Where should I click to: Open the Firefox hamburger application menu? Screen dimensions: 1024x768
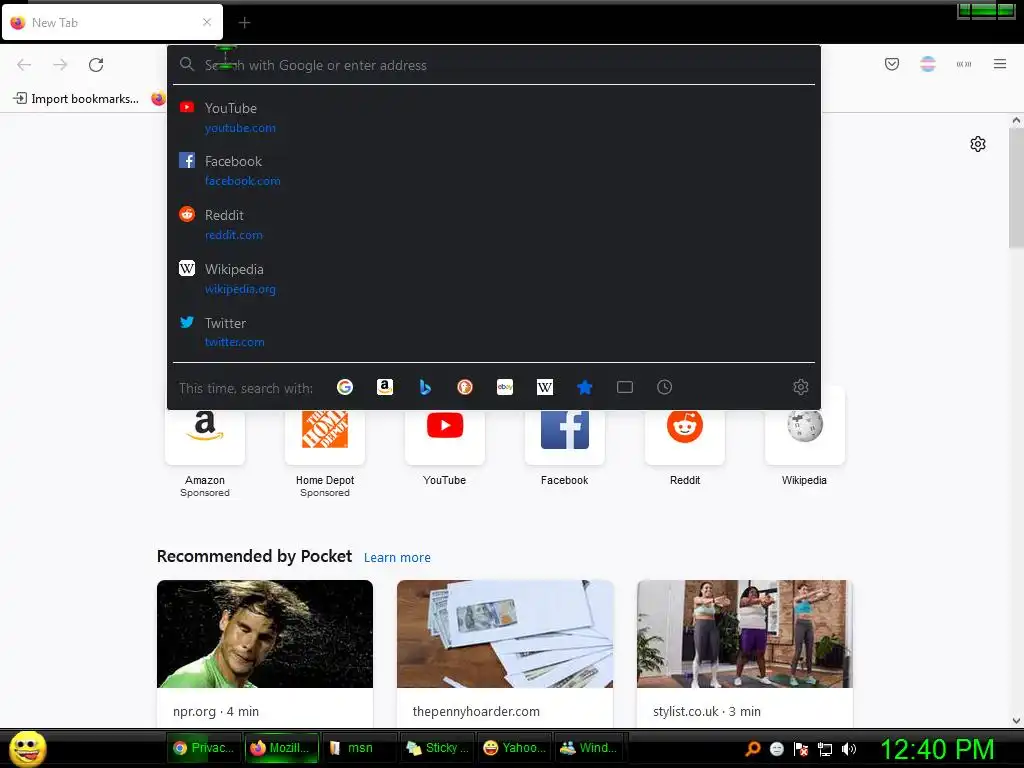[x=999, y=64]
